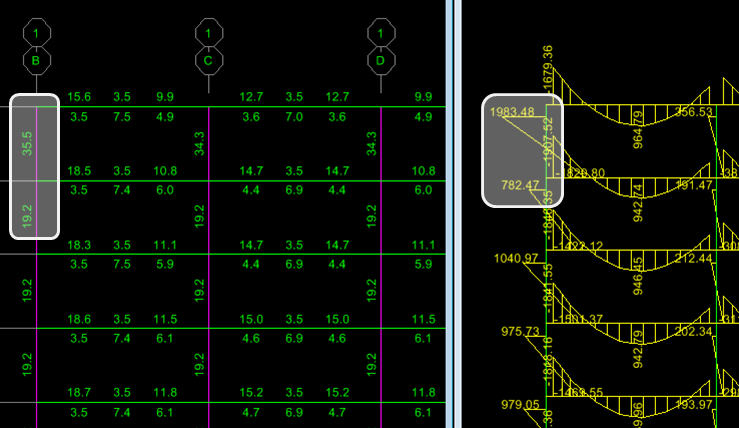Image resolution: width=739 pixels, height=428 pixels.
Task: Click the beam value 15.6
Action: pyautogui.click(x=79, y=97)
